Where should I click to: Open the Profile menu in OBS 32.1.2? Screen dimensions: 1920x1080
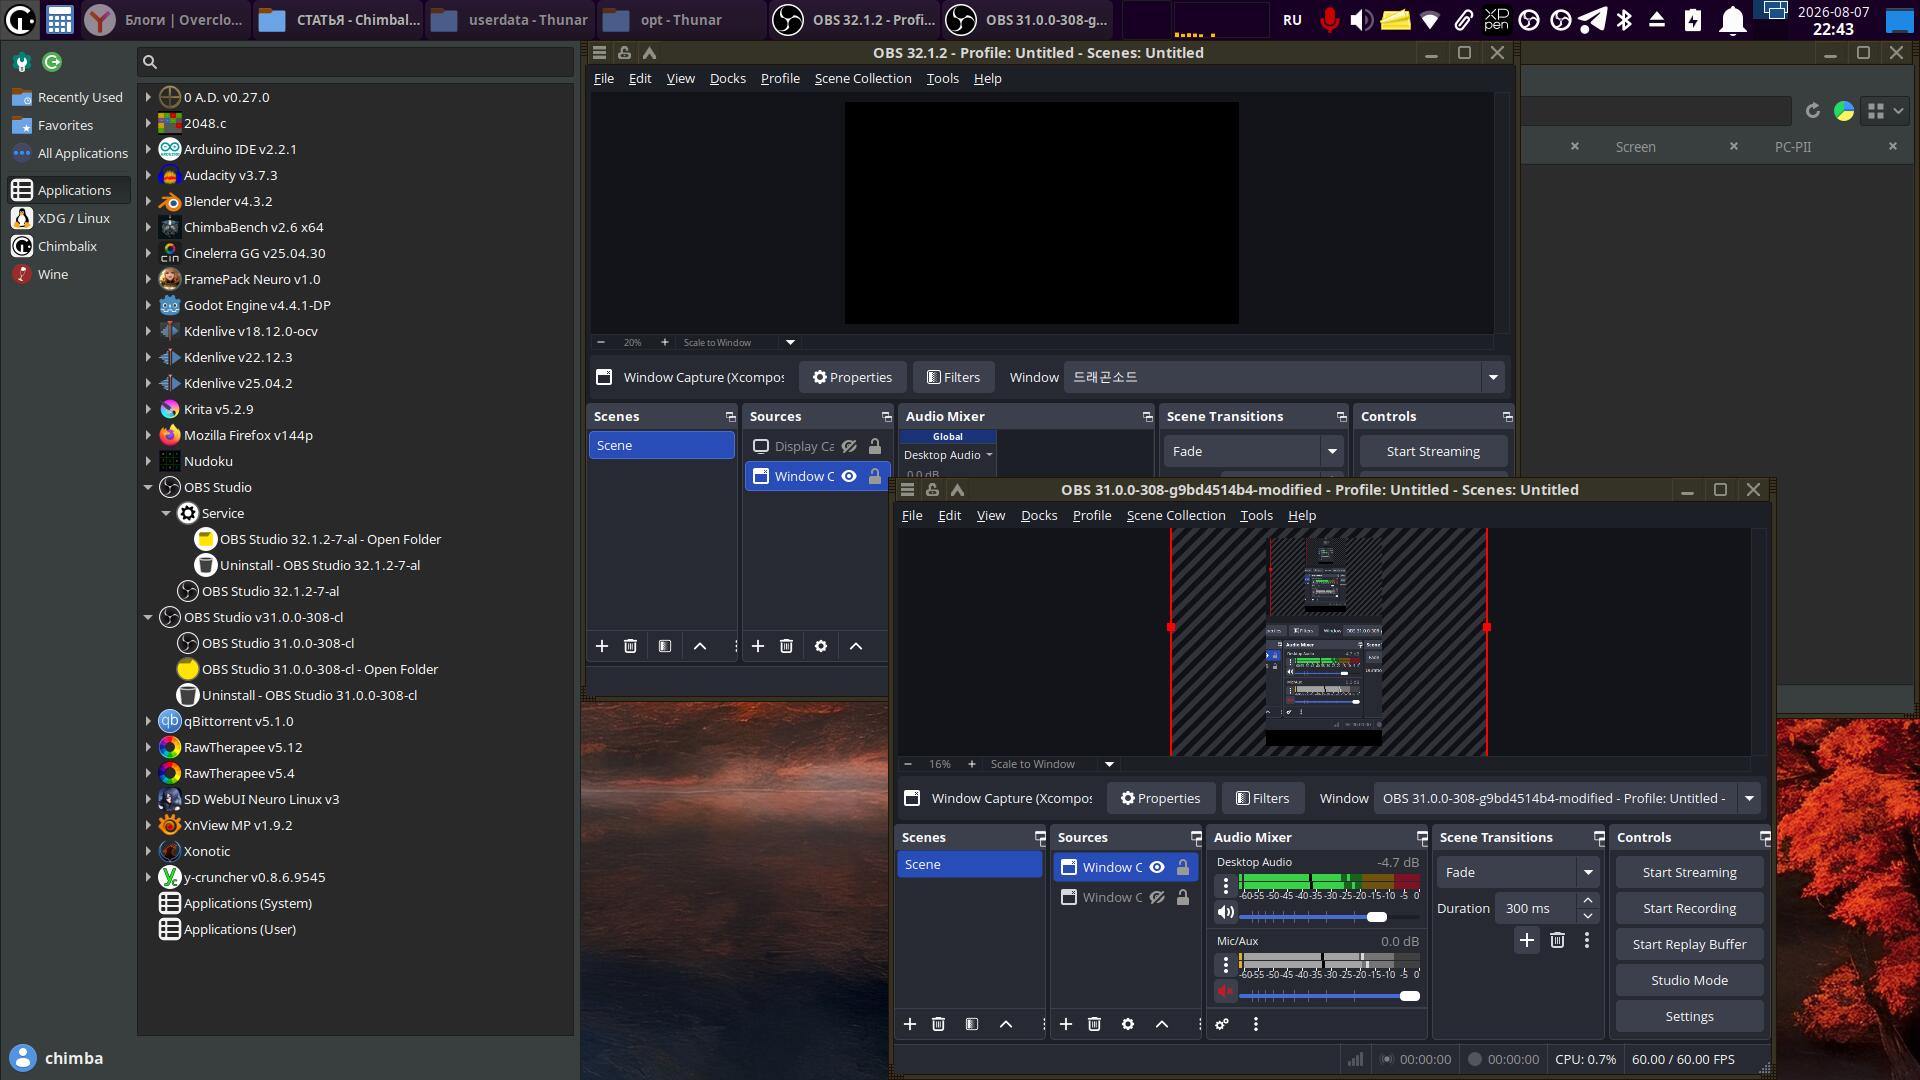tap(780, 79)
